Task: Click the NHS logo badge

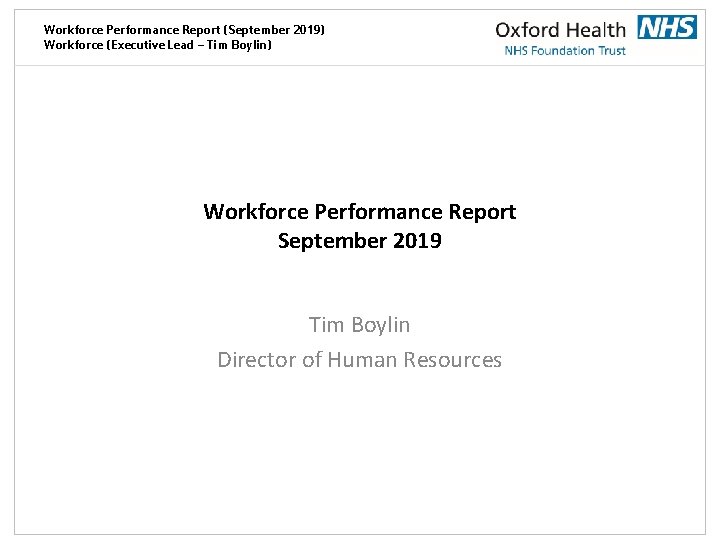Action: (x=667, y=27)
